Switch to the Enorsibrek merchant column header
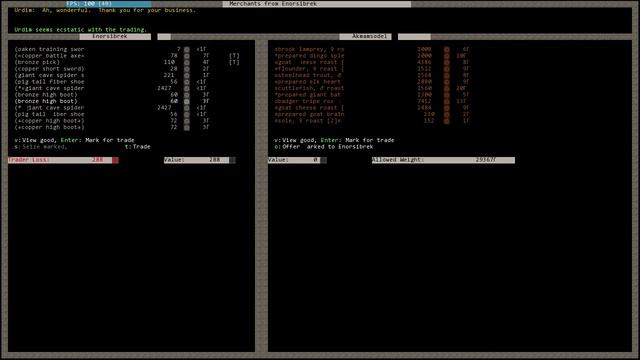Viewport: 640px width, 360px height. pyautogui.click(x=115, y=36)
